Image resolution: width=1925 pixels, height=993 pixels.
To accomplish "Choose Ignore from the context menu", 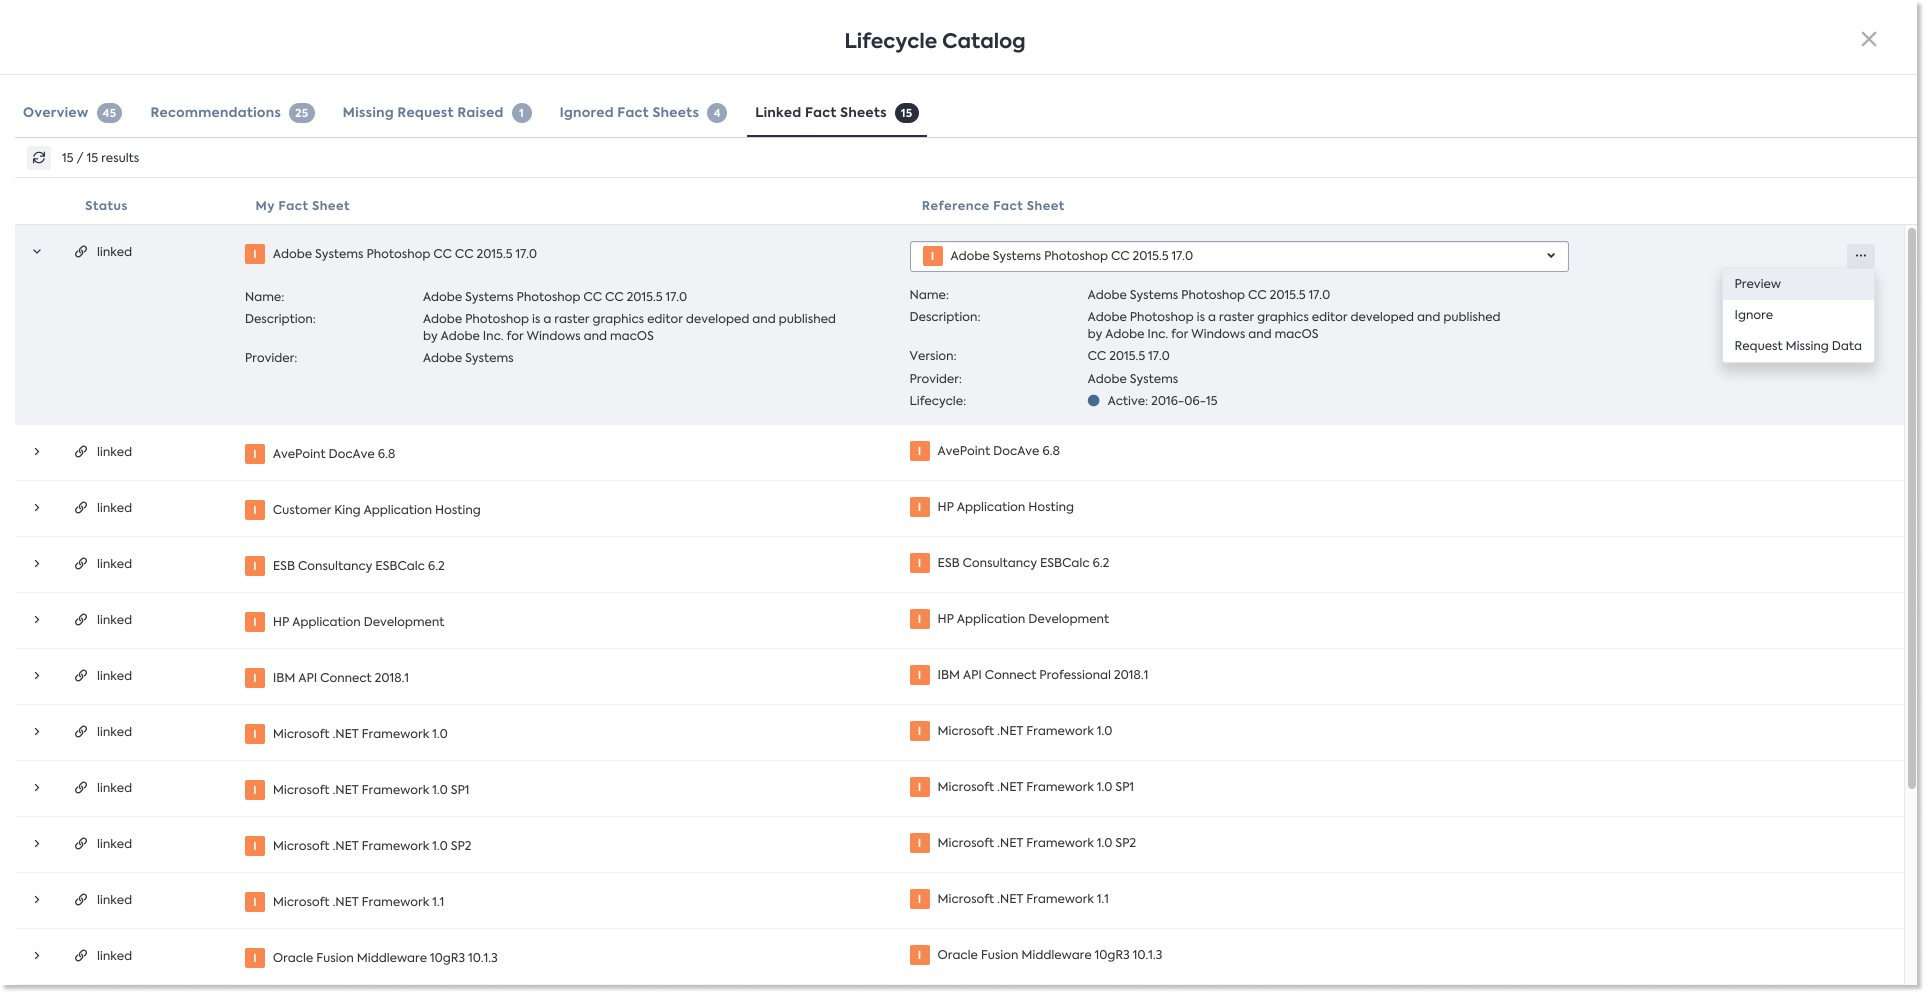I will point(1798,315).
